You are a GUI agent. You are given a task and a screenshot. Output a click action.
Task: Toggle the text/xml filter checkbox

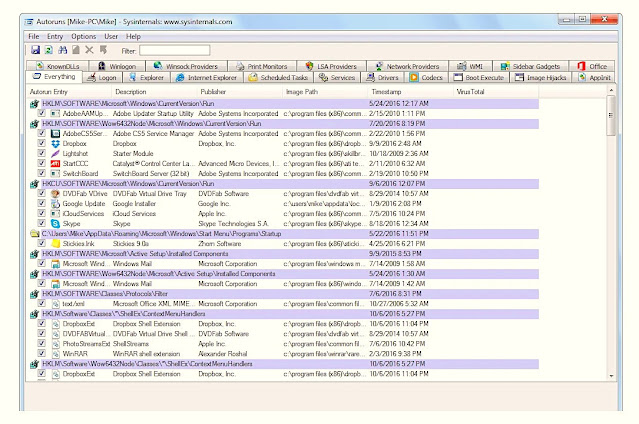click(x=41, y=303)
